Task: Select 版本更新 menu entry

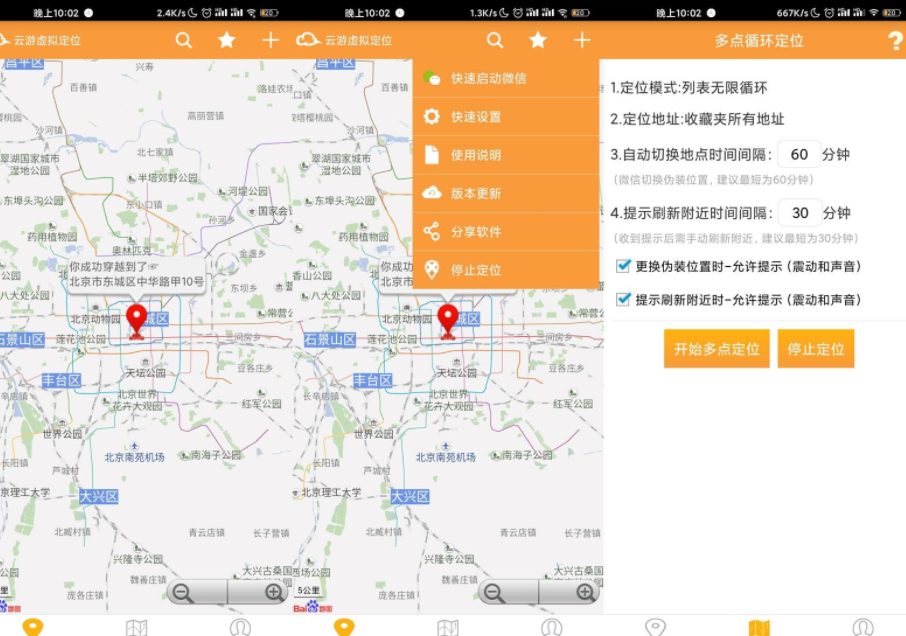Action: [506, 193]
